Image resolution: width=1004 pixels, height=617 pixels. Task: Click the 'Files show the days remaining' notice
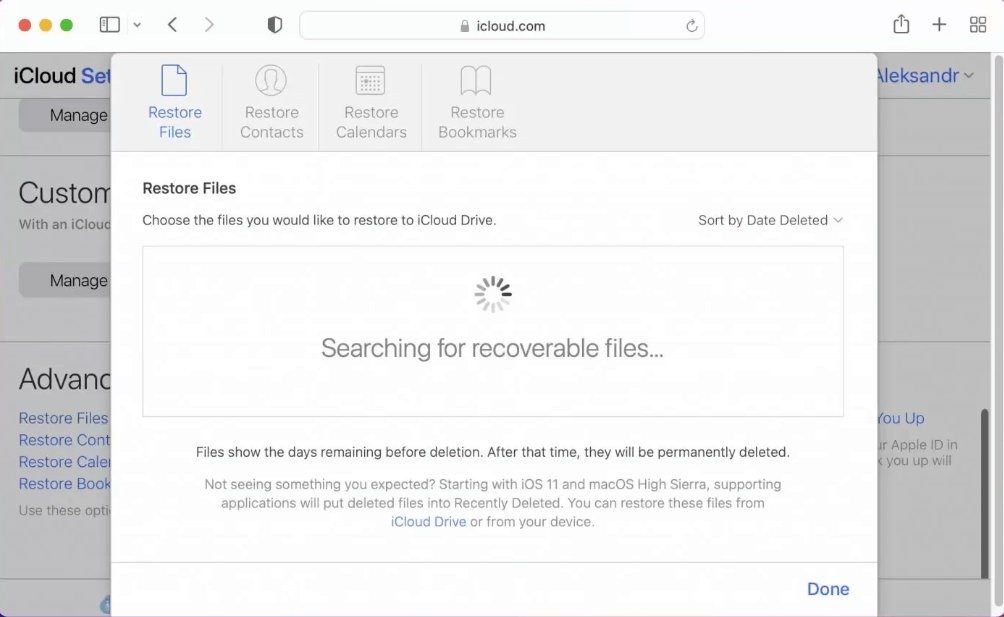coord(492,452)
